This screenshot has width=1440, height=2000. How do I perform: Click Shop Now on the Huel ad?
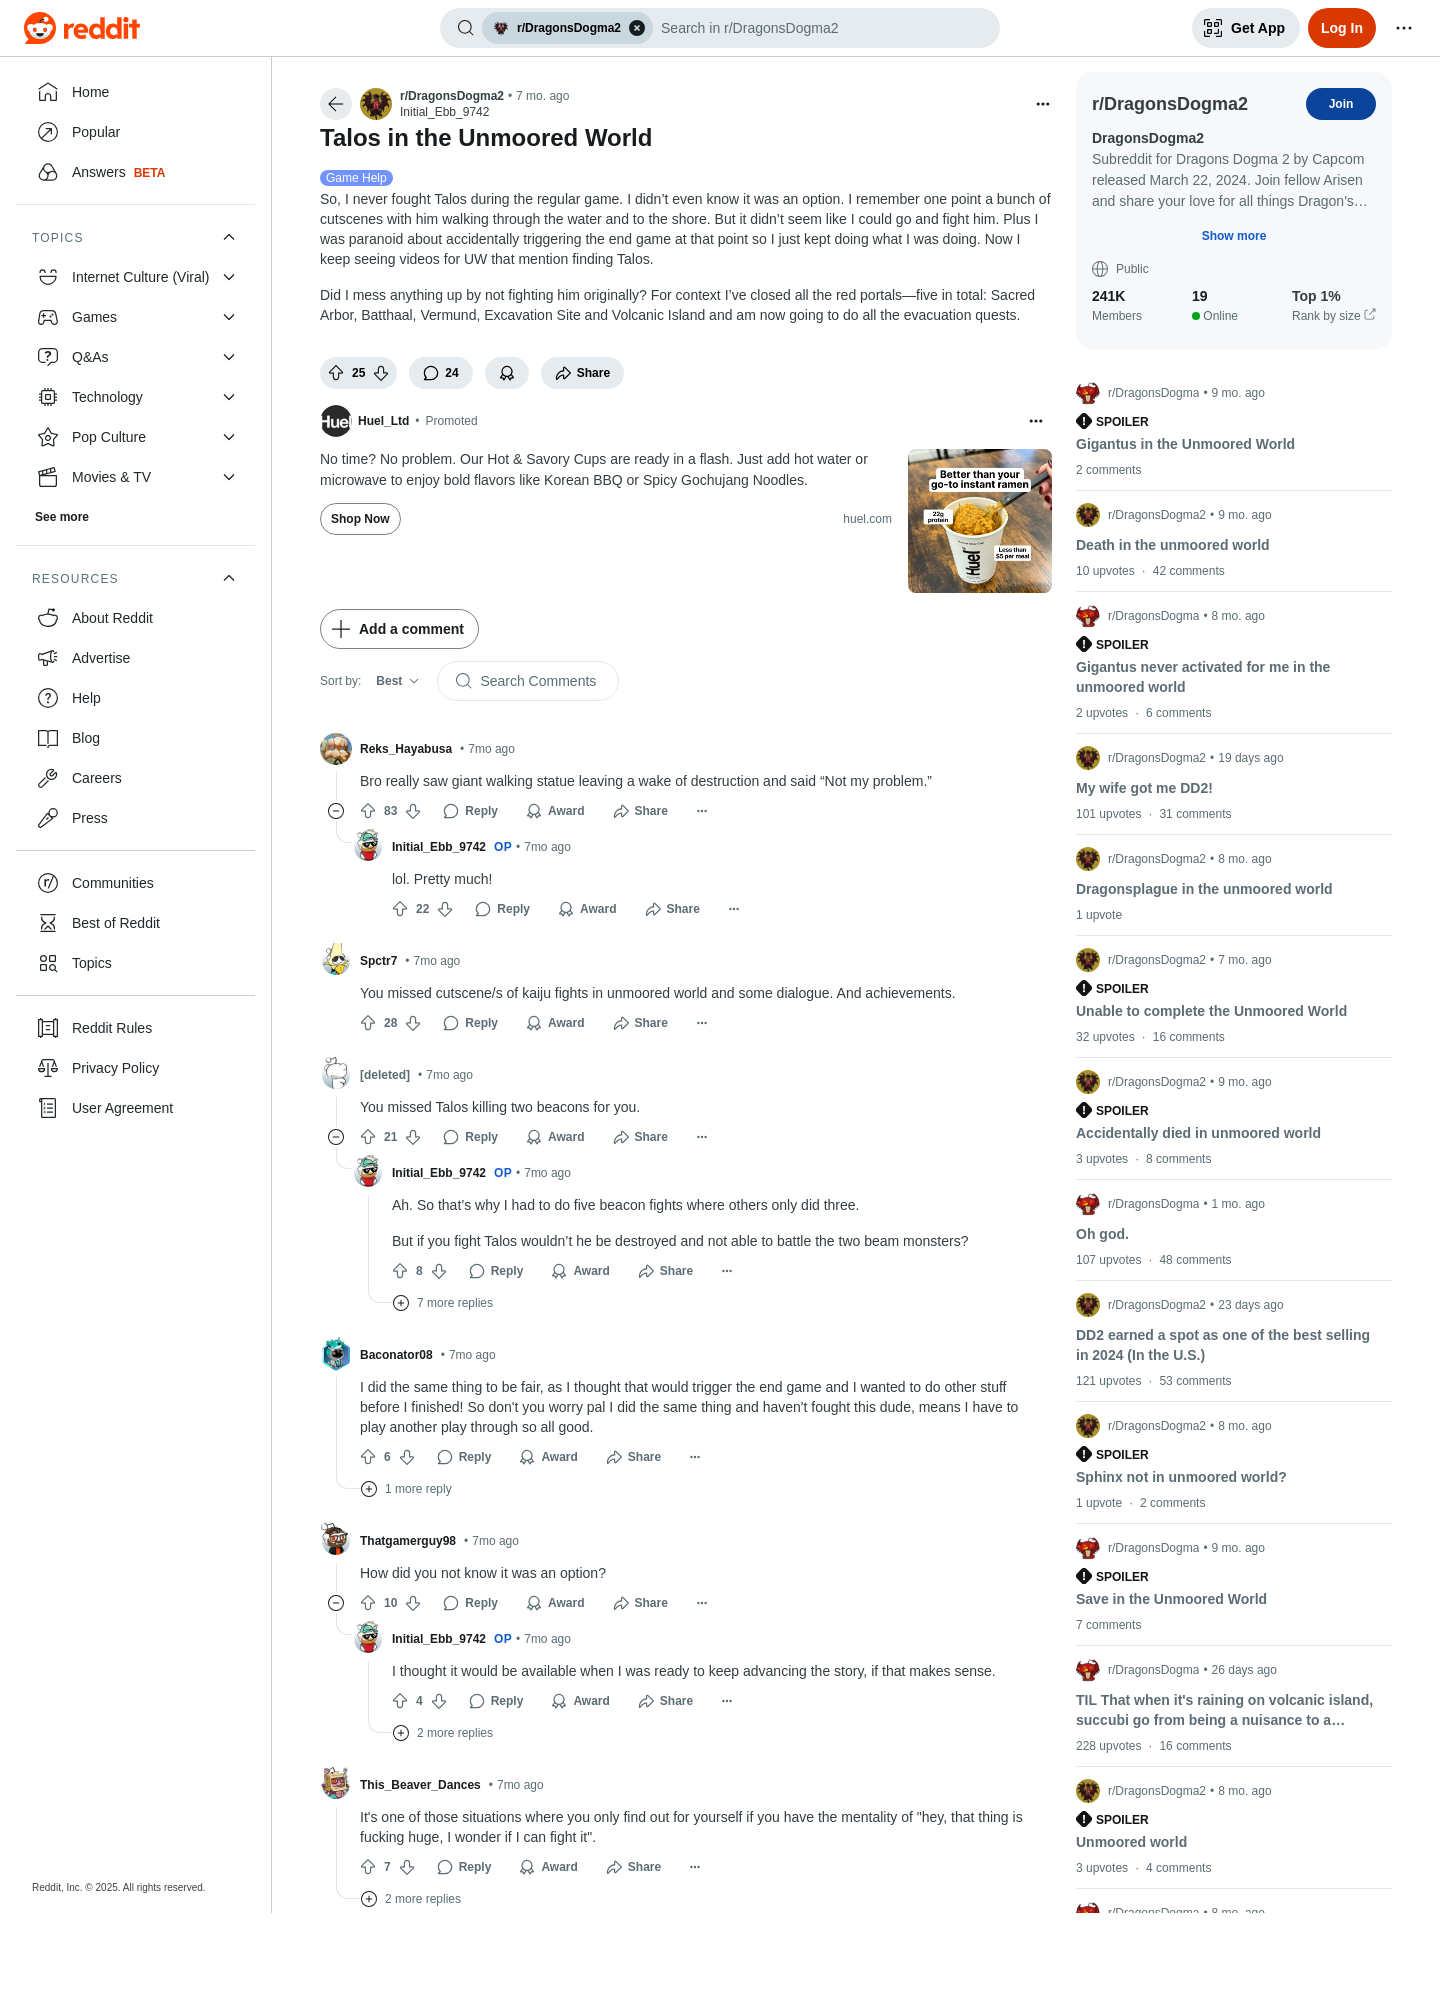point(360,519)
